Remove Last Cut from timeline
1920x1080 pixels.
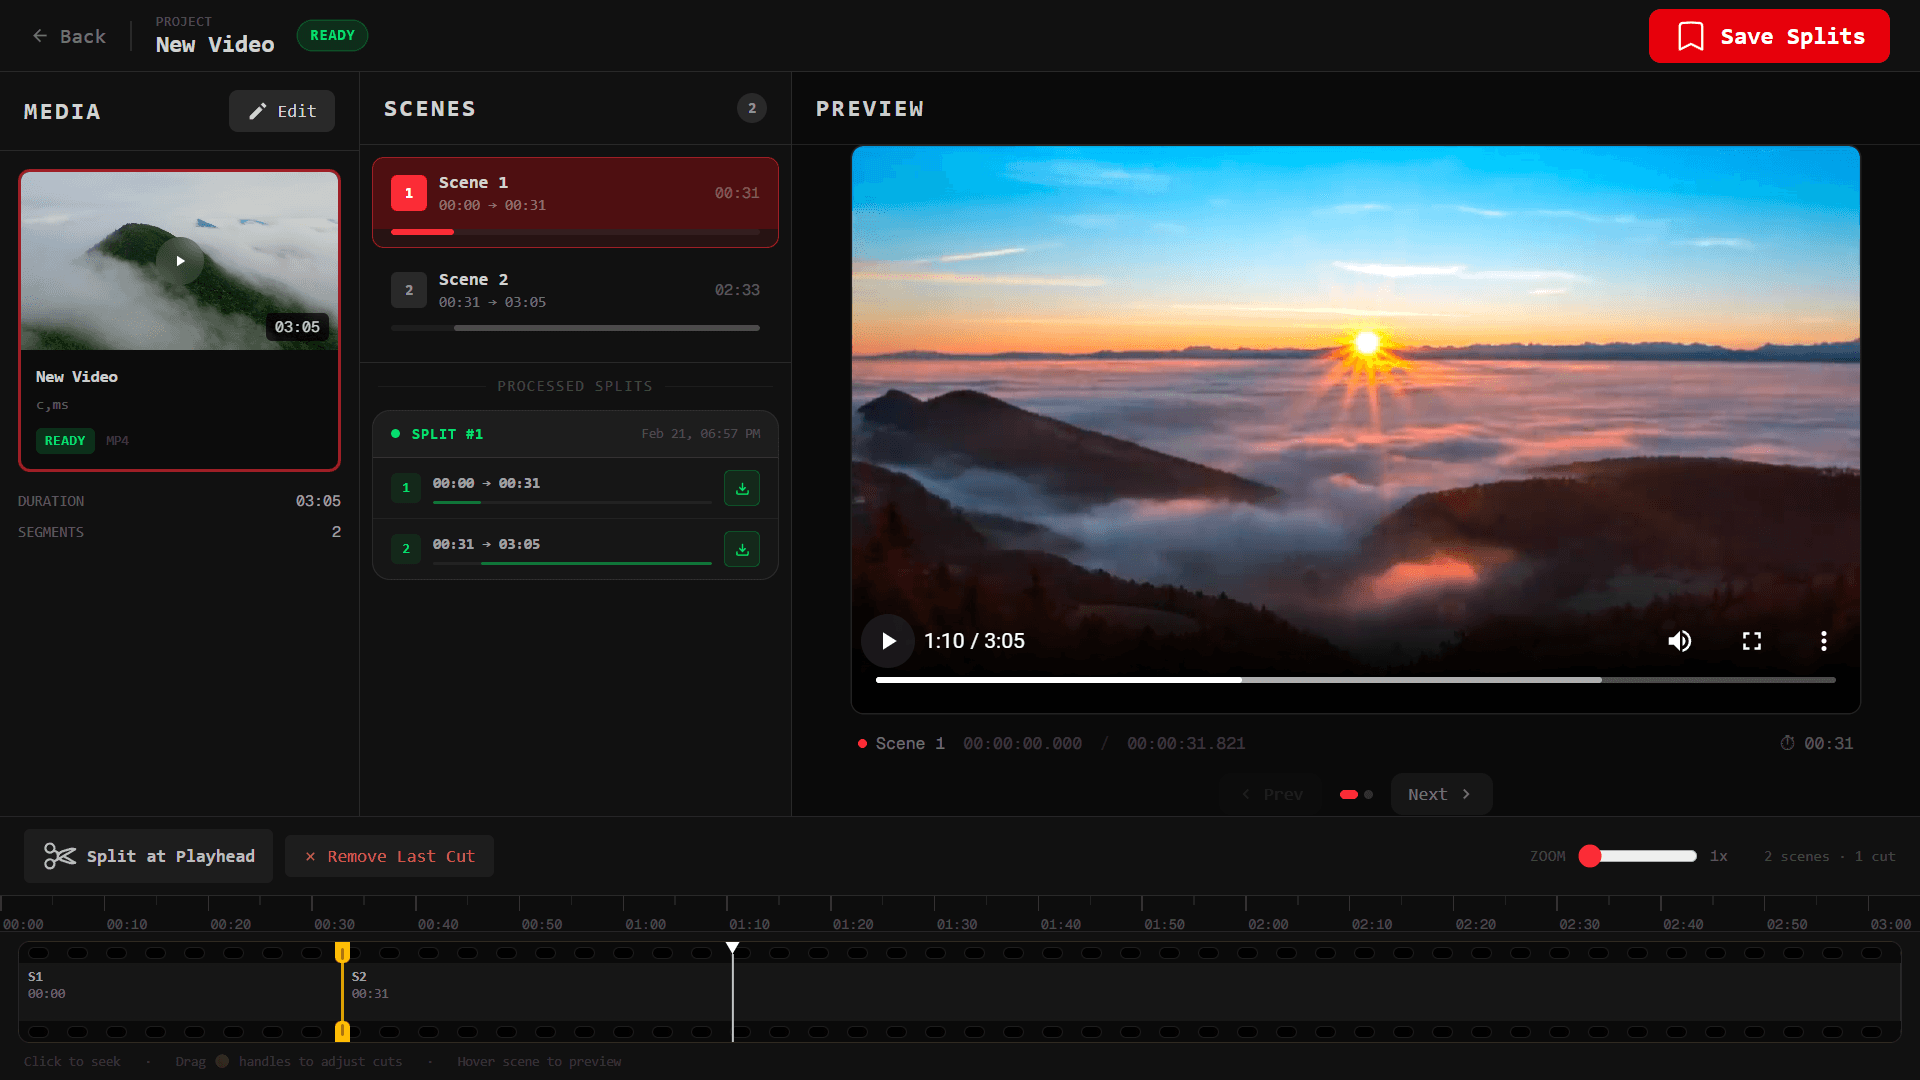tap(390, 856)
